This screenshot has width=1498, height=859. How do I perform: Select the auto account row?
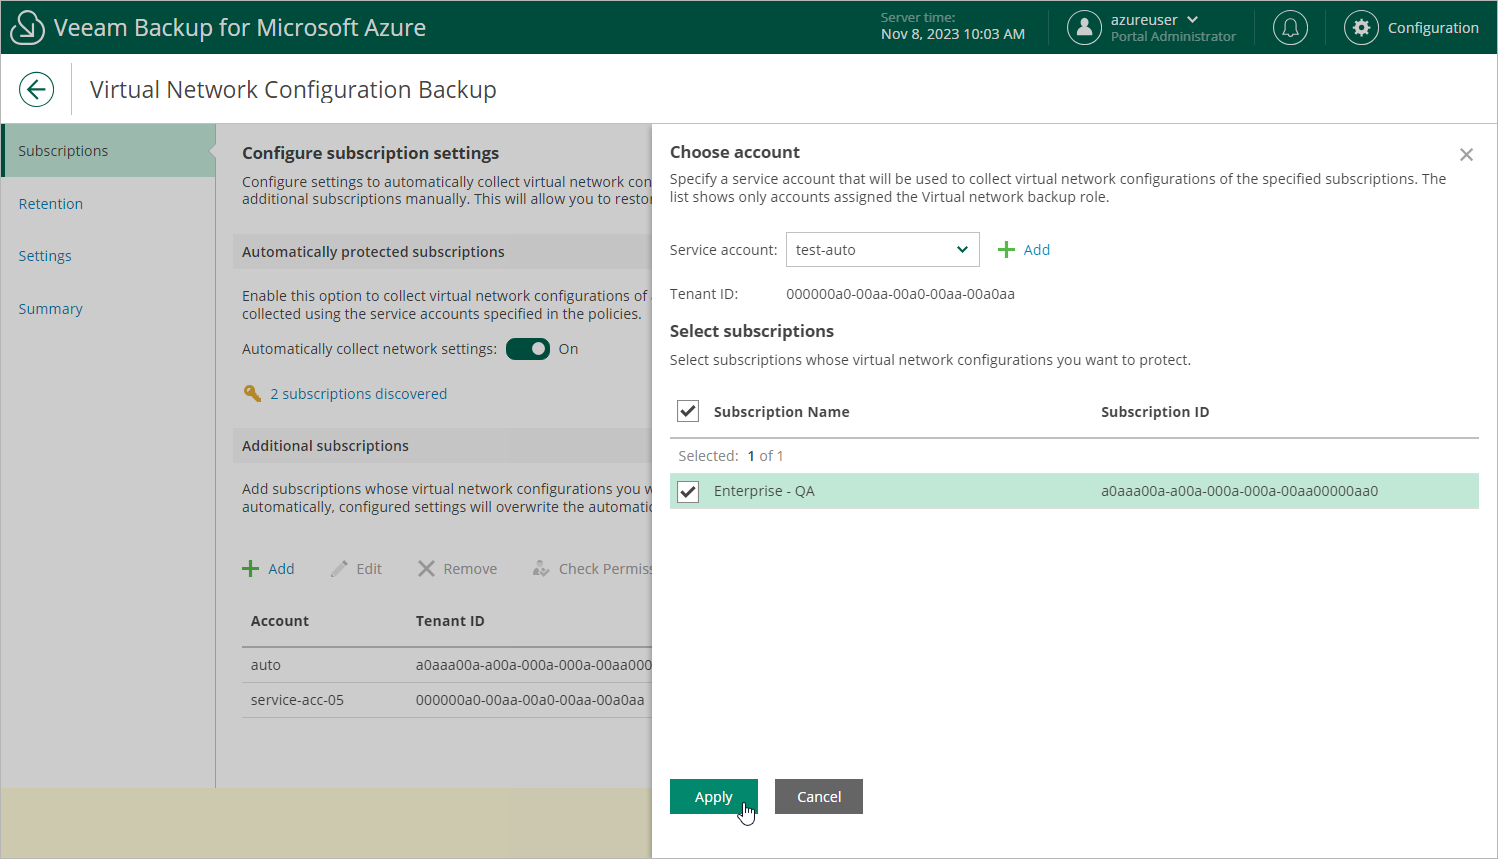point(446,665)
